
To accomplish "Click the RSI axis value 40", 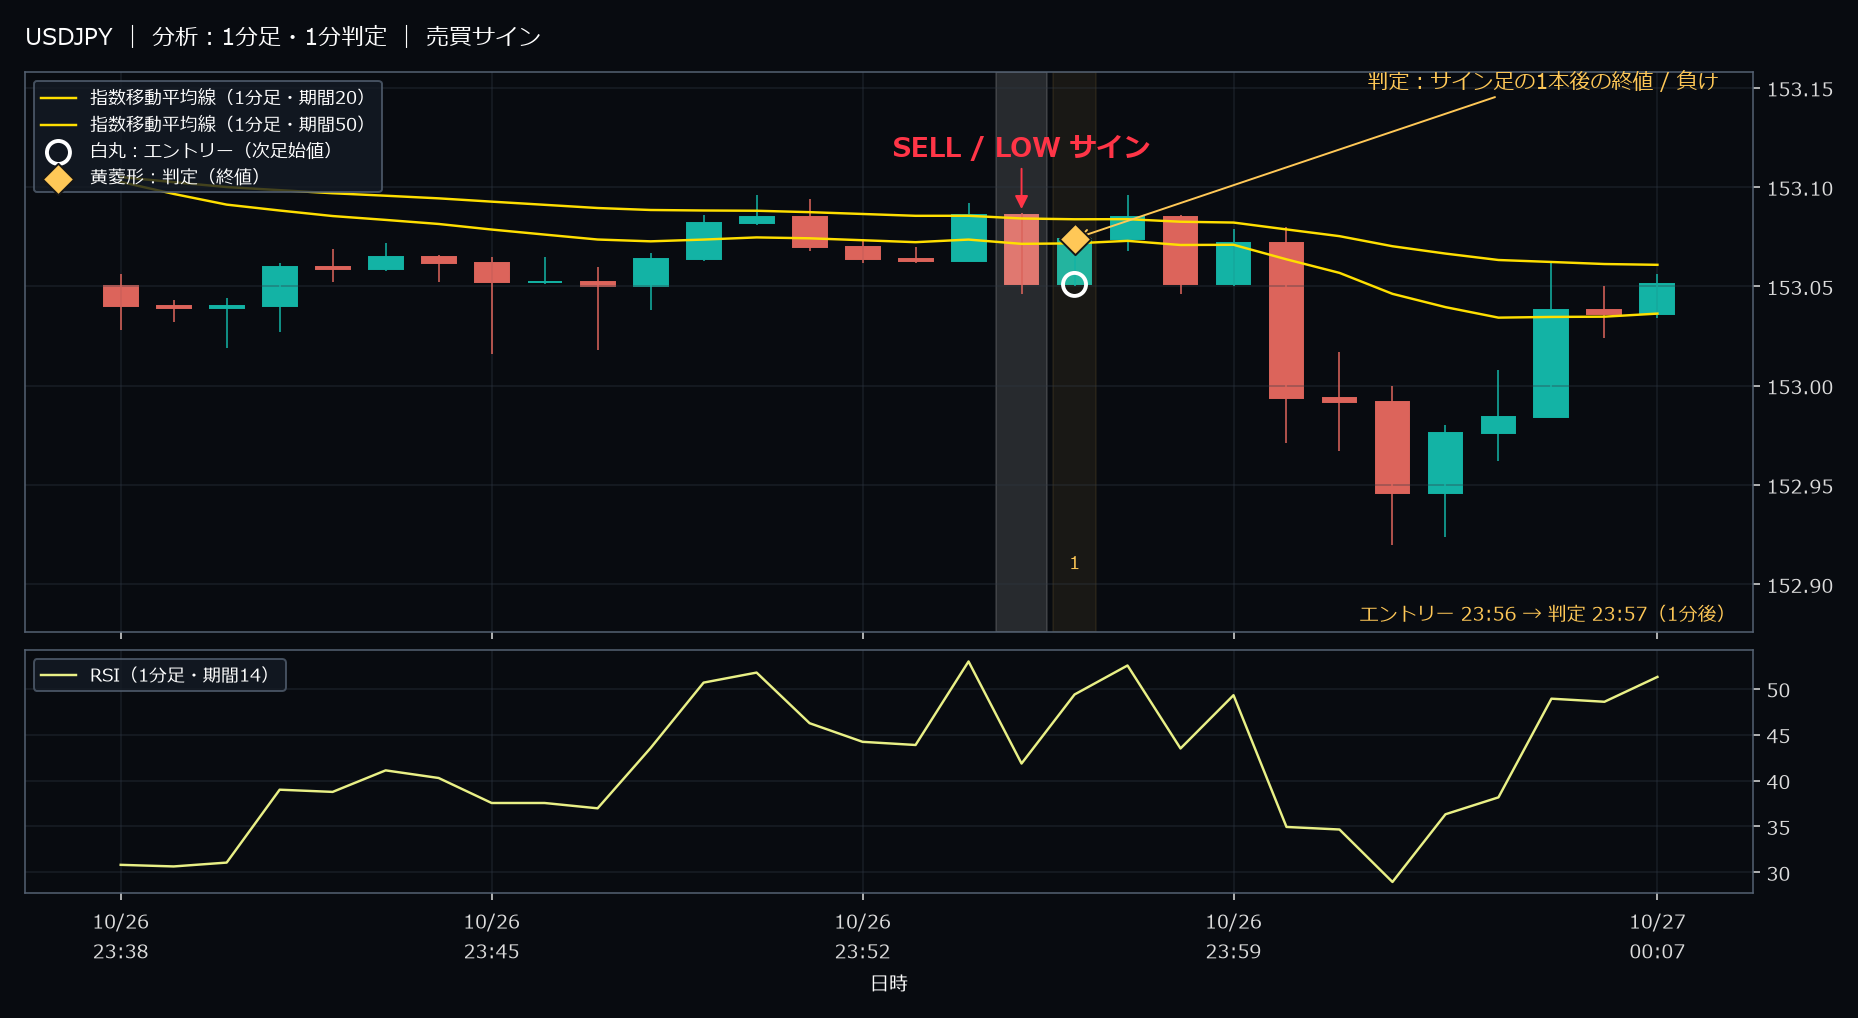I will pyautogui.click(x=1778, y=782).
